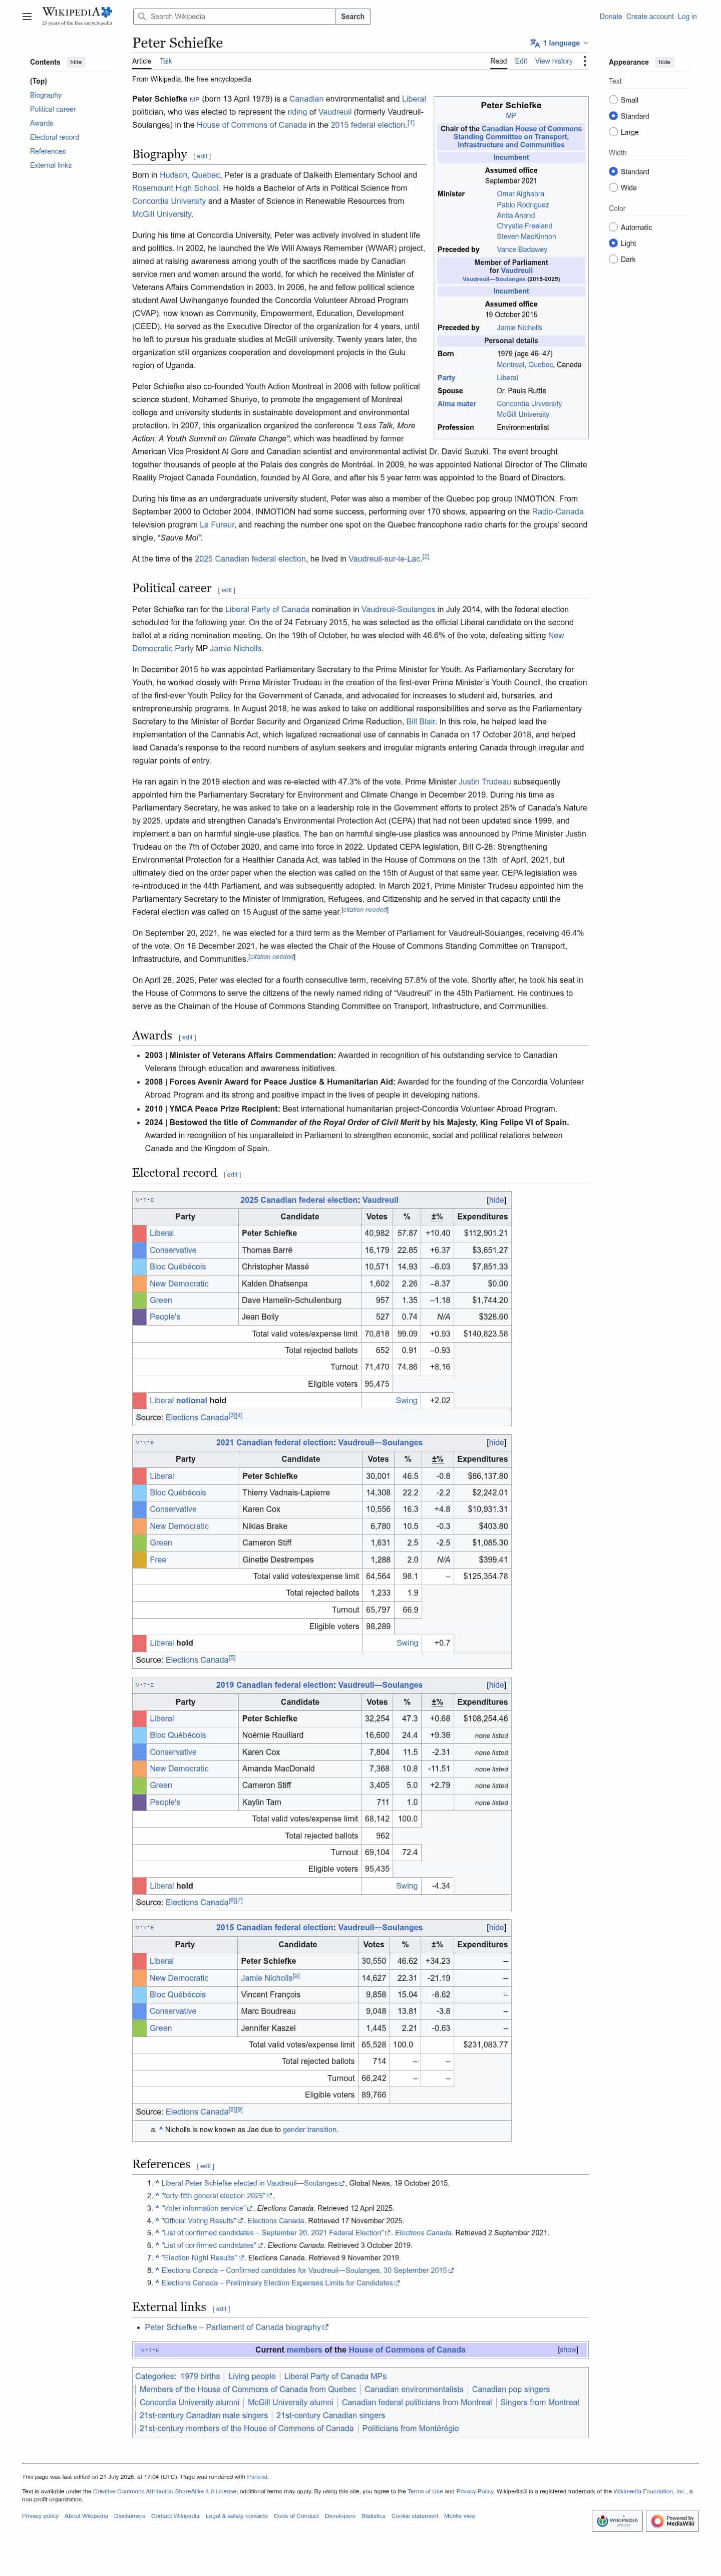
Task: Select the Large text size option
Action: [x=613, y=132]
